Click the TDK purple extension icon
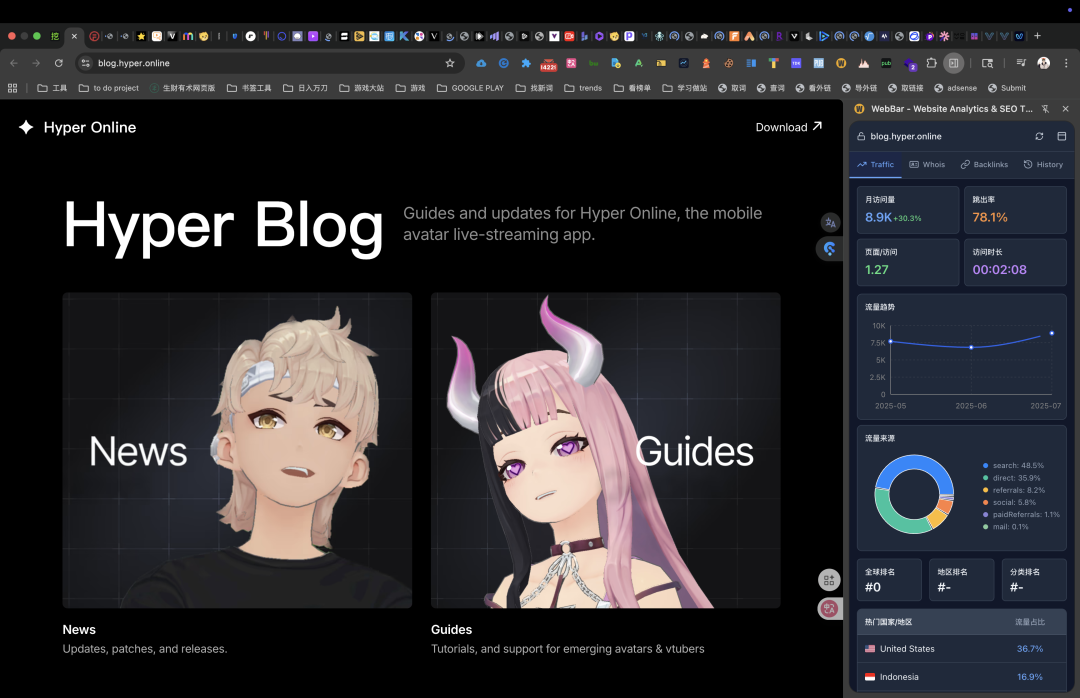 point(796,63)
